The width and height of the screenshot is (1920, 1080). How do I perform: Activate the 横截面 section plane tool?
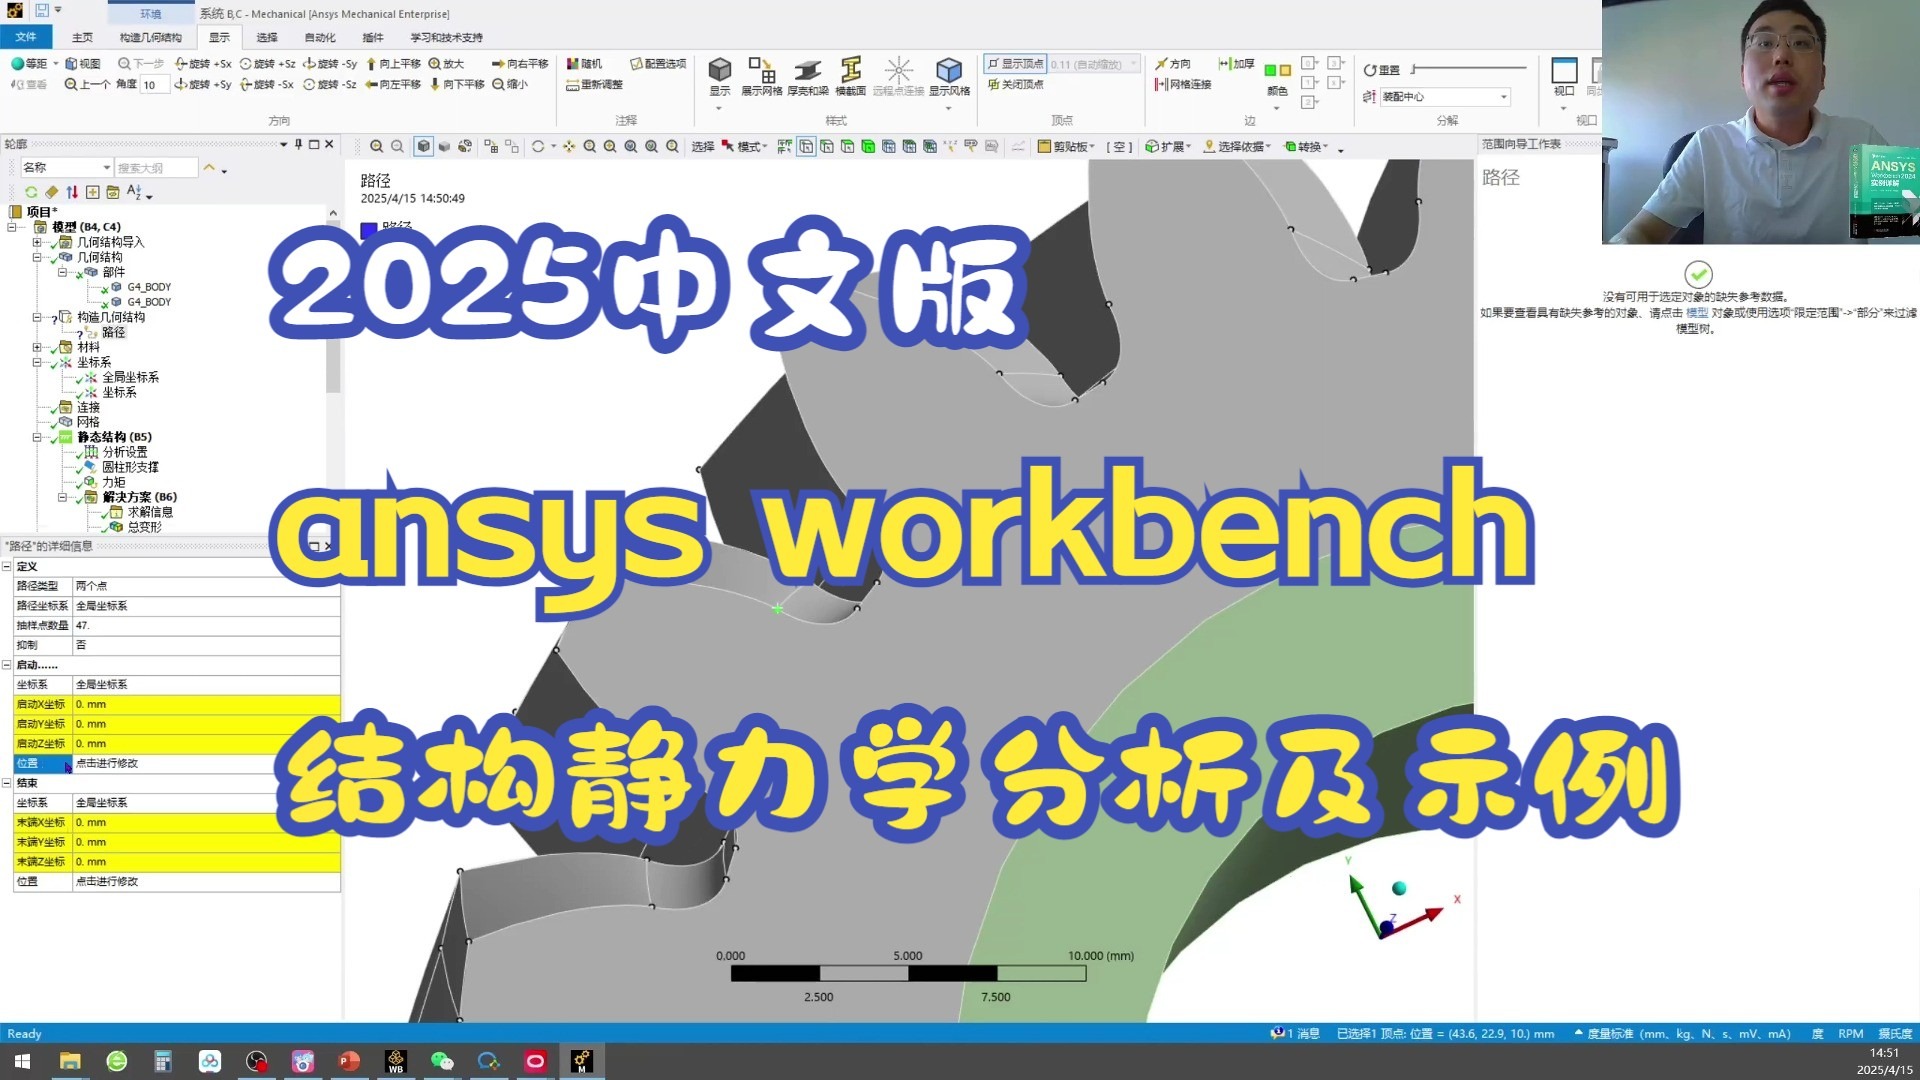tap(852, 70)
